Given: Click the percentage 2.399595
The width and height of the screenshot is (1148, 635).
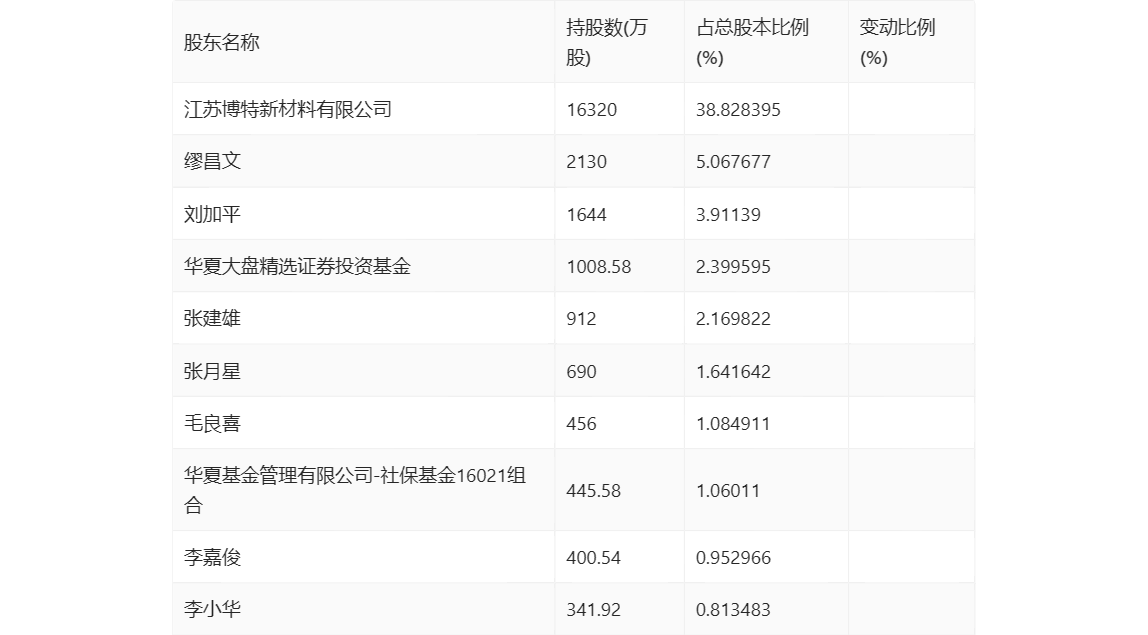Looking at the screenshot, I should (733, 267).
